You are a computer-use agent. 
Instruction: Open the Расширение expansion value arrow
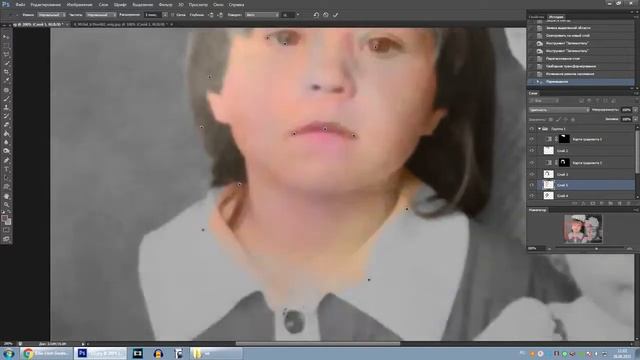[x=165, y=15]
